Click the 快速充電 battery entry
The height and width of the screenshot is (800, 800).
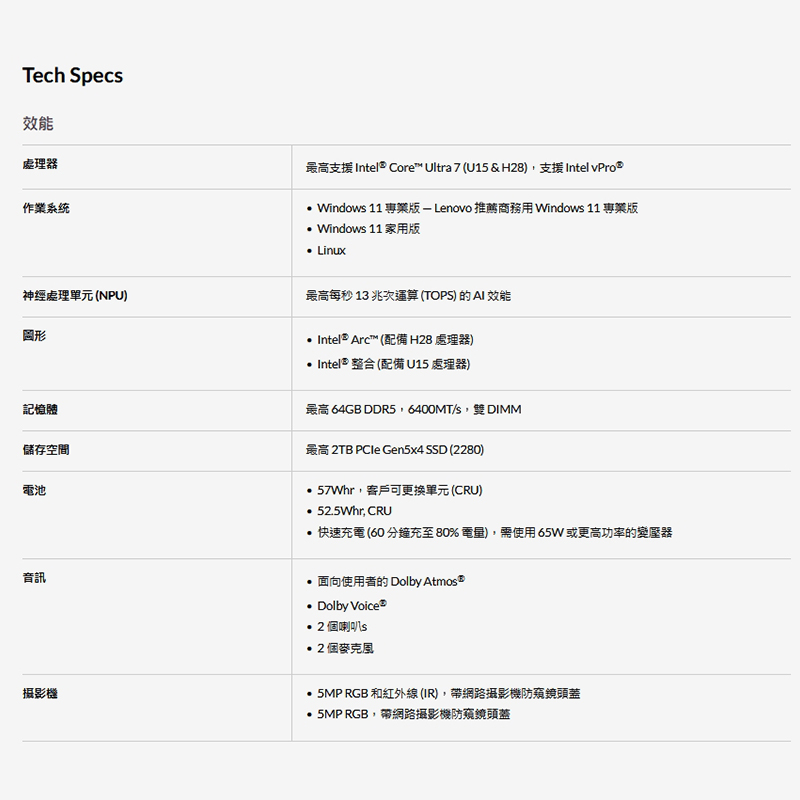(x=494, y=532)
